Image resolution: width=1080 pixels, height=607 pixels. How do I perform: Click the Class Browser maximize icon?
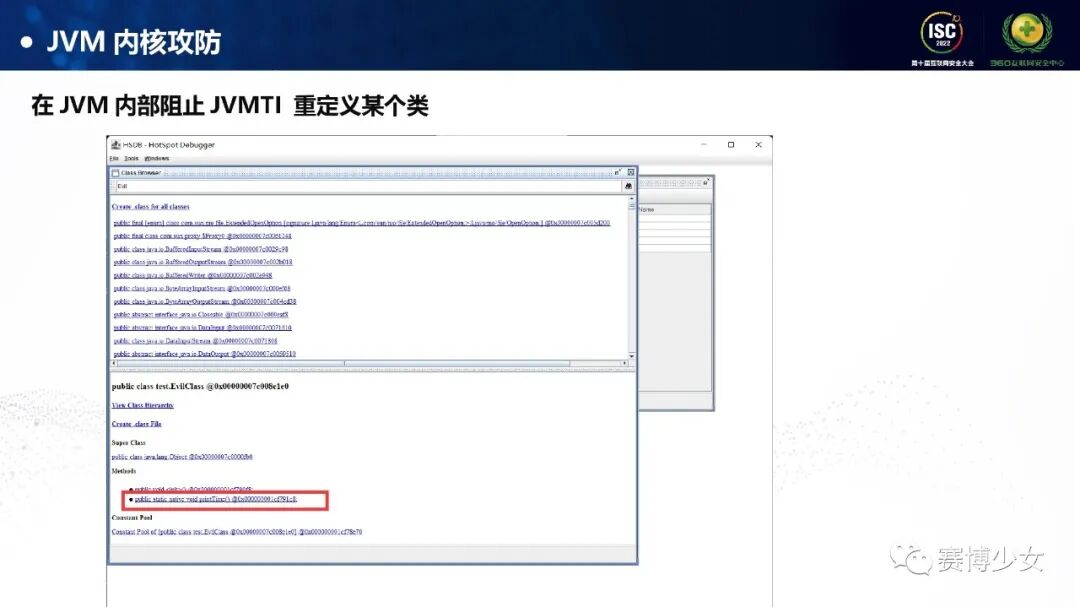click(618, 172)
